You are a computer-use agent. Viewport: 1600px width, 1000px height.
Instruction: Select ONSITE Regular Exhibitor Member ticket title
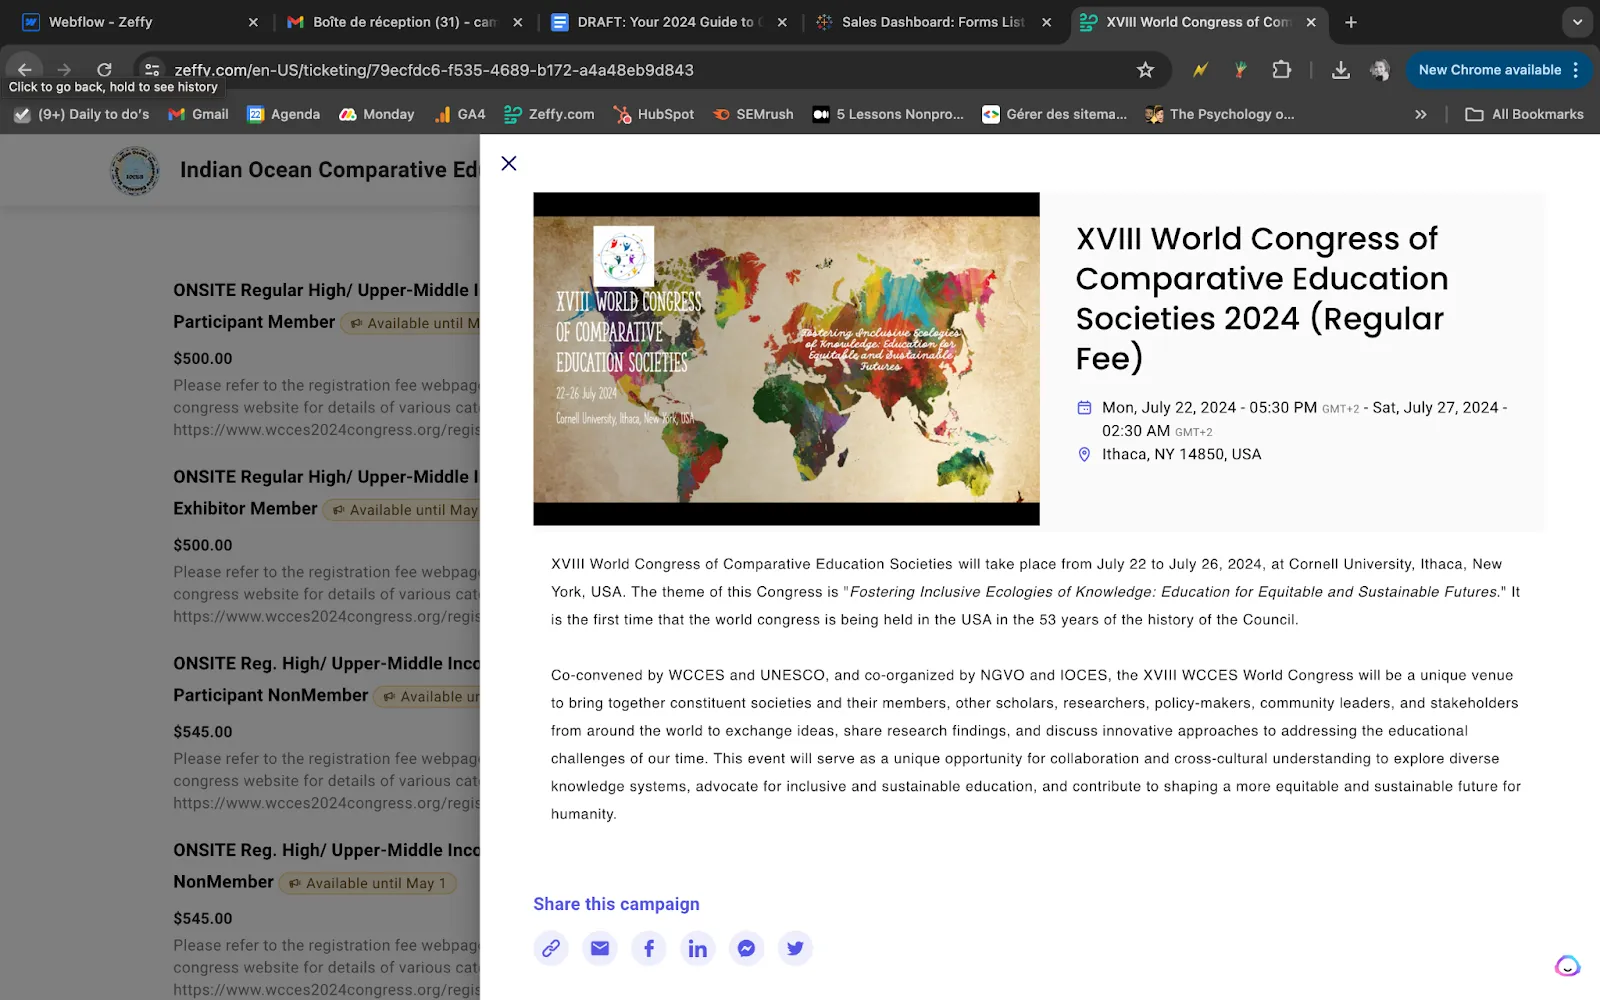(x=326, y=492)
